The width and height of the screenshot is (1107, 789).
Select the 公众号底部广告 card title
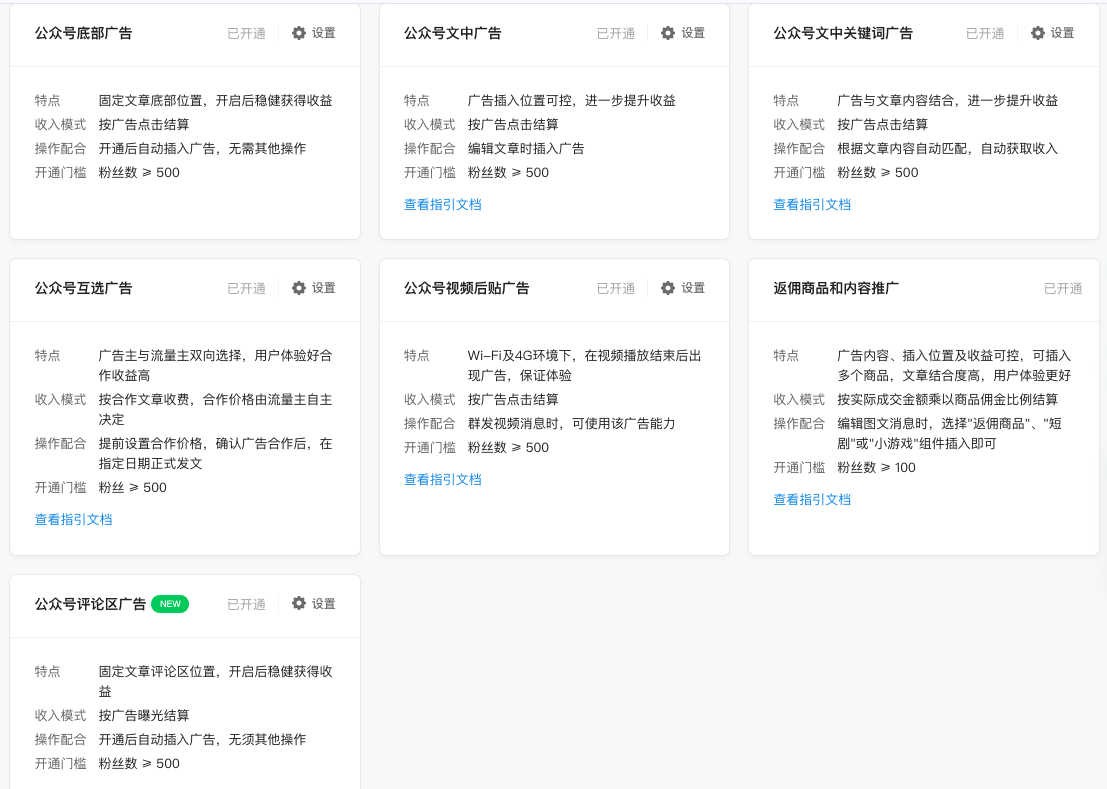pyautogui.click(x=83, y=33)
